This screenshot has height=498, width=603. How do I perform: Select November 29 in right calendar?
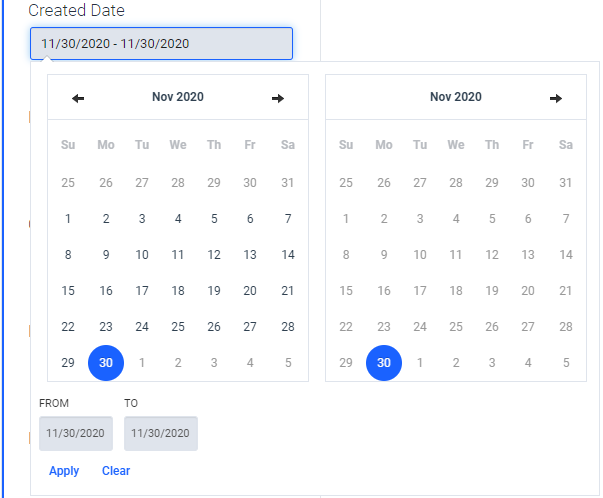[x=346, y=363]
